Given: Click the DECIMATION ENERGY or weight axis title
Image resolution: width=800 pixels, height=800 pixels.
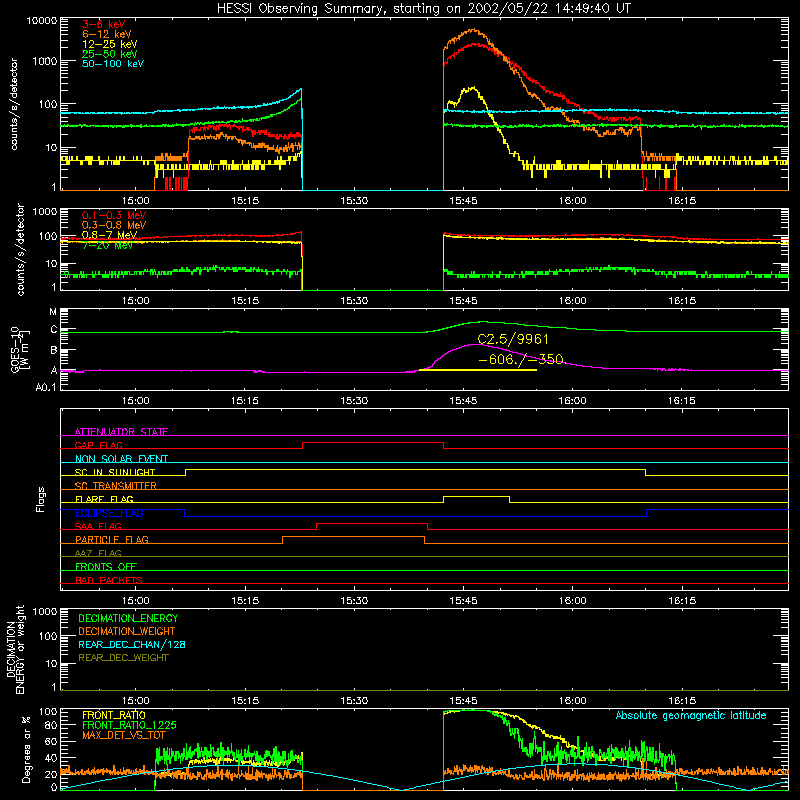Looking at the screenshot, I should click(x=15, y=649).
